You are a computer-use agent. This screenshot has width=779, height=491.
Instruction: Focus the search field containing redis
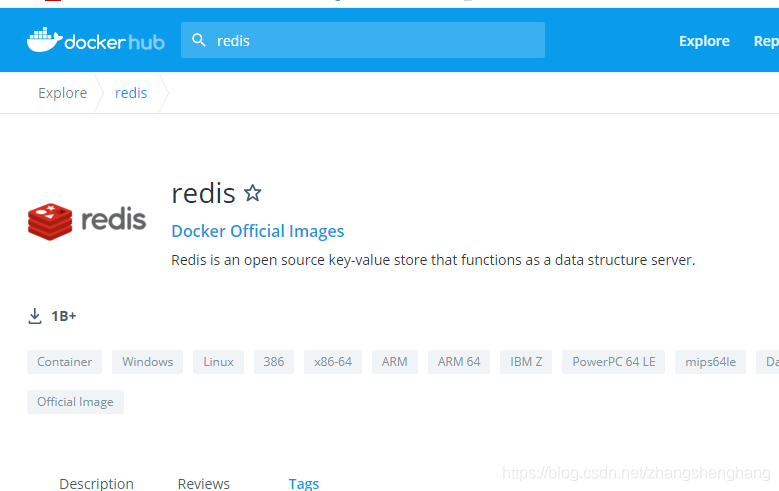pos(363,40)
